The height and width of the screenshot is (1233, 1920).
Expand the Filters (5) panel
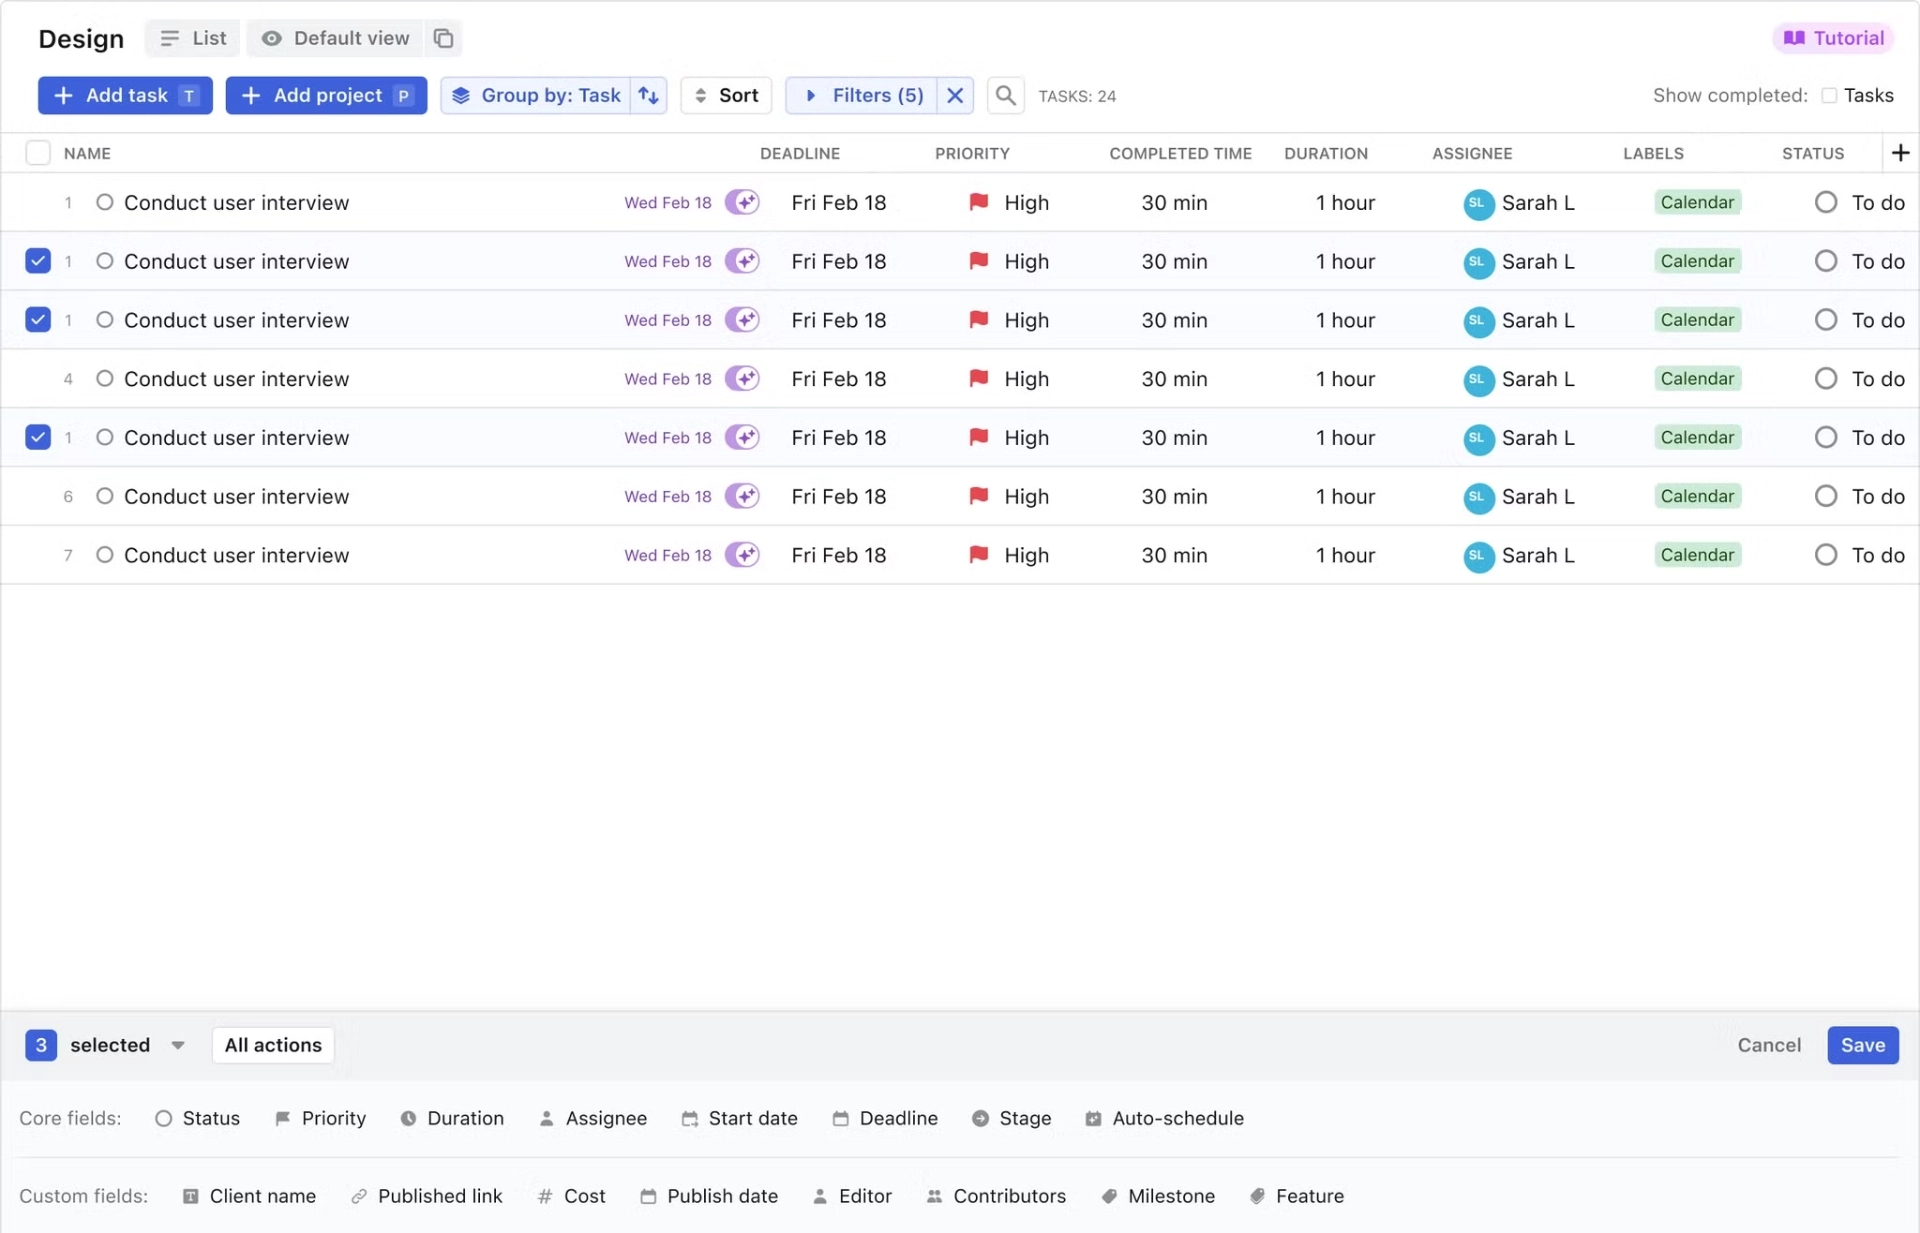click(x=864, y=95)
